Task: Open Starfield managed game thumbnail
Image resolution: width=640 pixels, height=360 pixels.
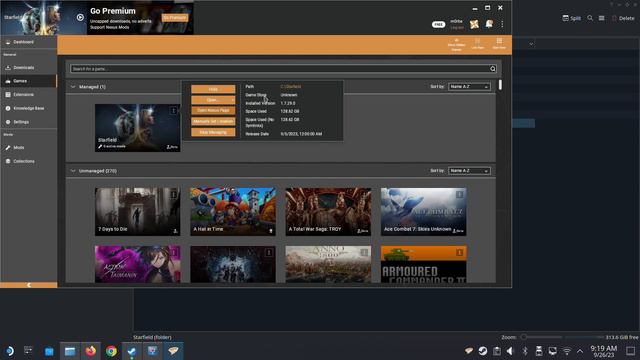Action: (137, 128)
